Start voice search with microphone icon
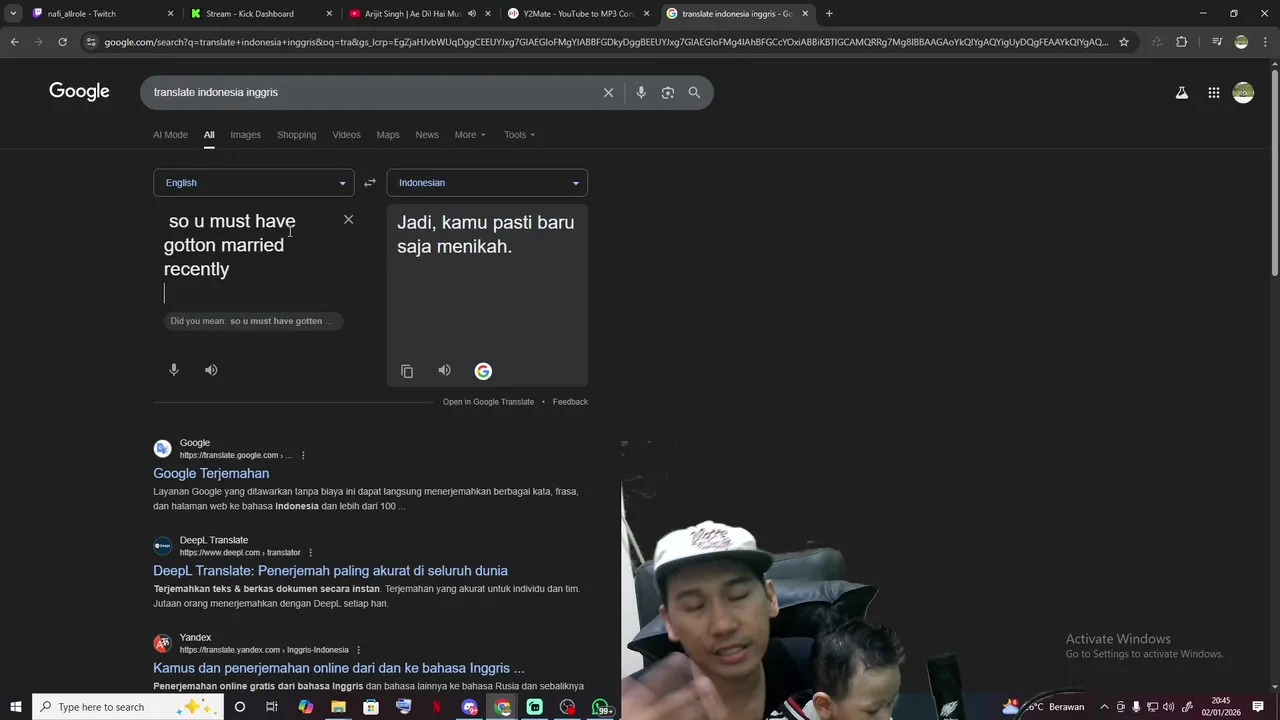This screenshot has height=720, width=1280. pyautogui.click(x=641, y=92)
